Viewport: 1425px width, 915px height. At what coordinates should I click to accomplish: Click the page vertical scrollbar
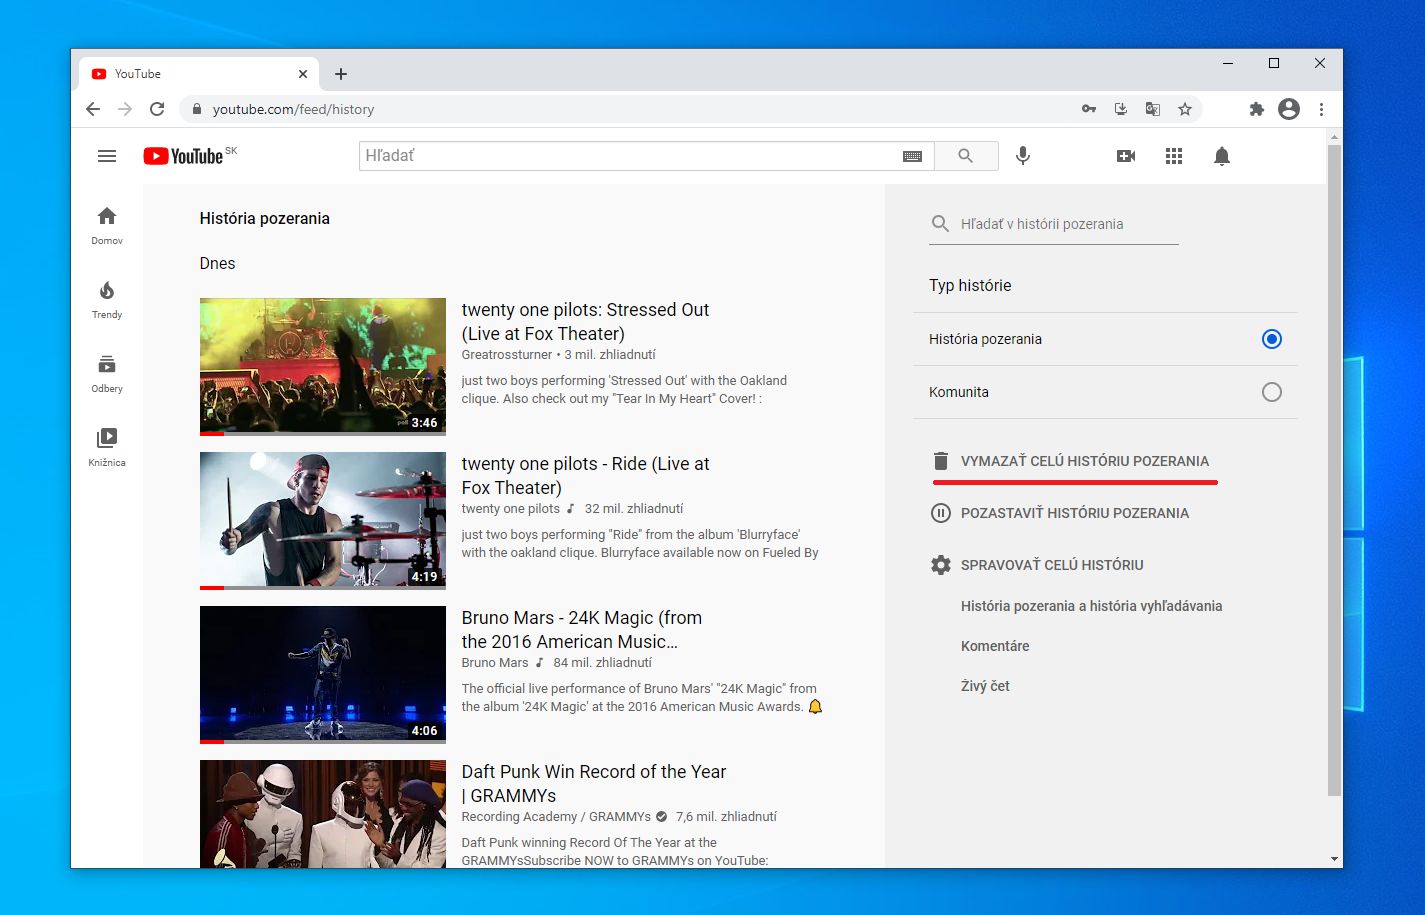(1334, 470)
